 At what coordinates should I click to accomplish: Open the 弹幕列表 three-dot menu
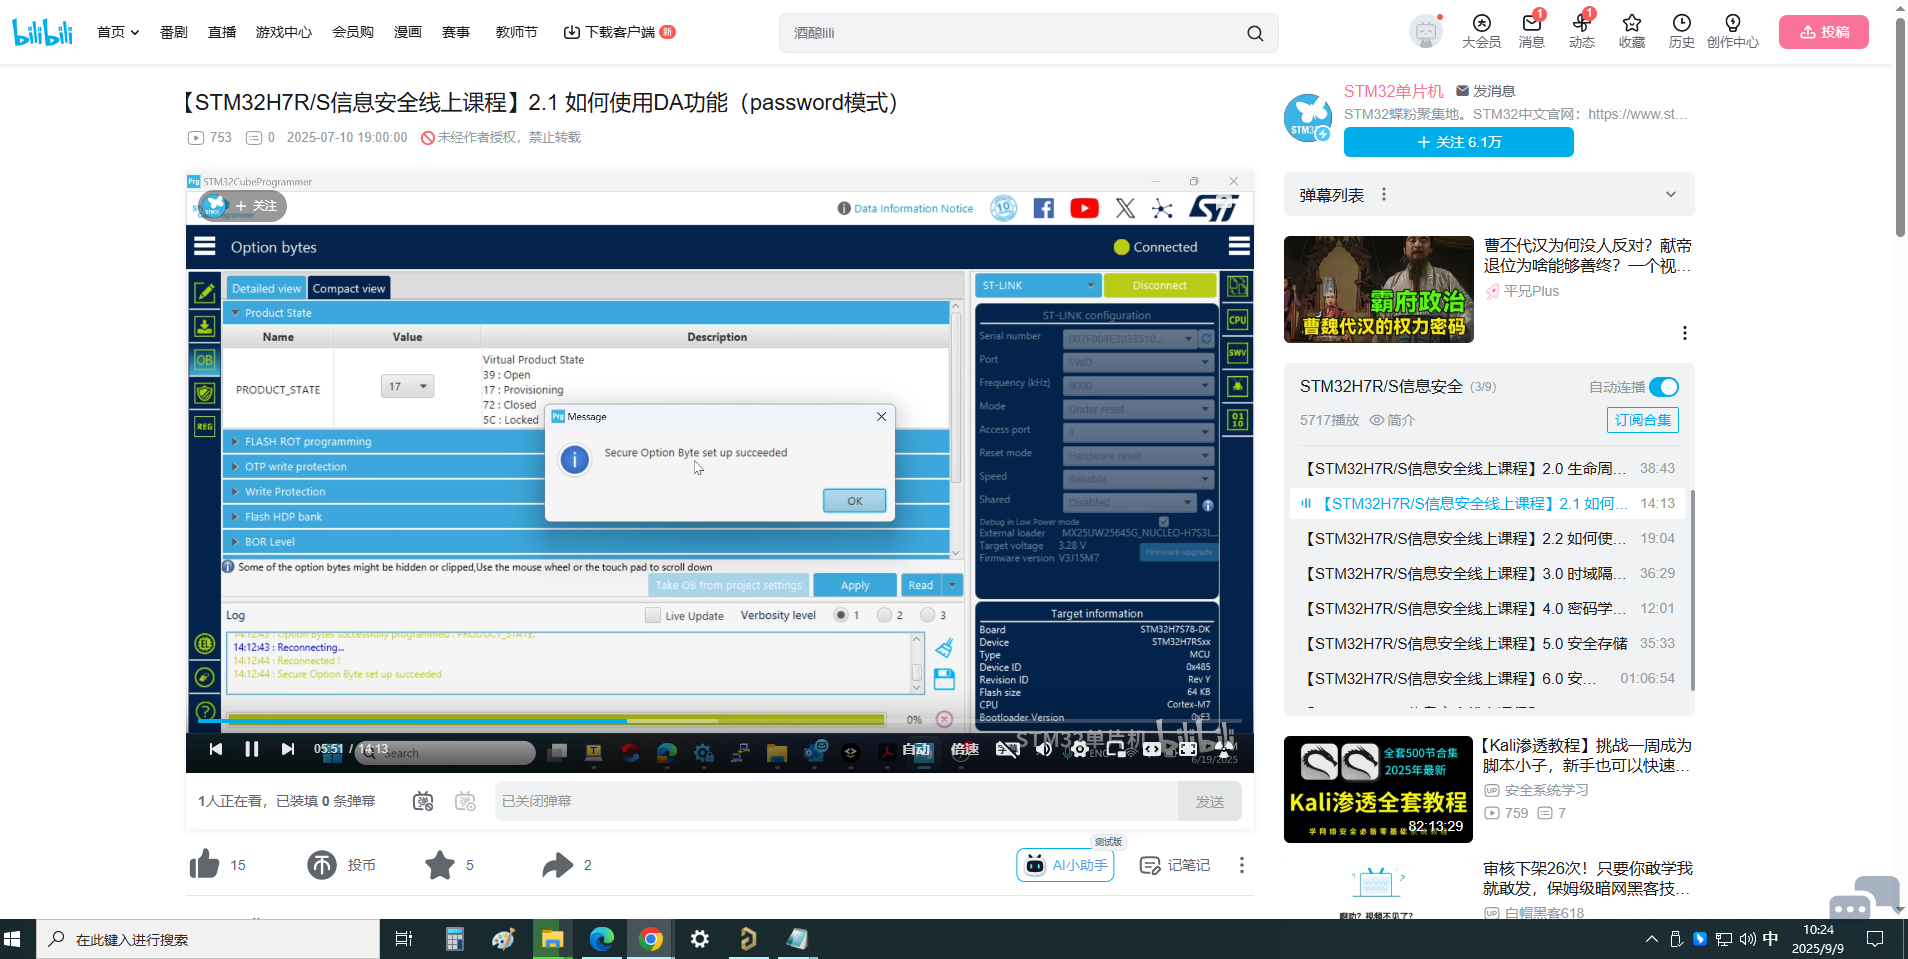[x=1384, y=195]
